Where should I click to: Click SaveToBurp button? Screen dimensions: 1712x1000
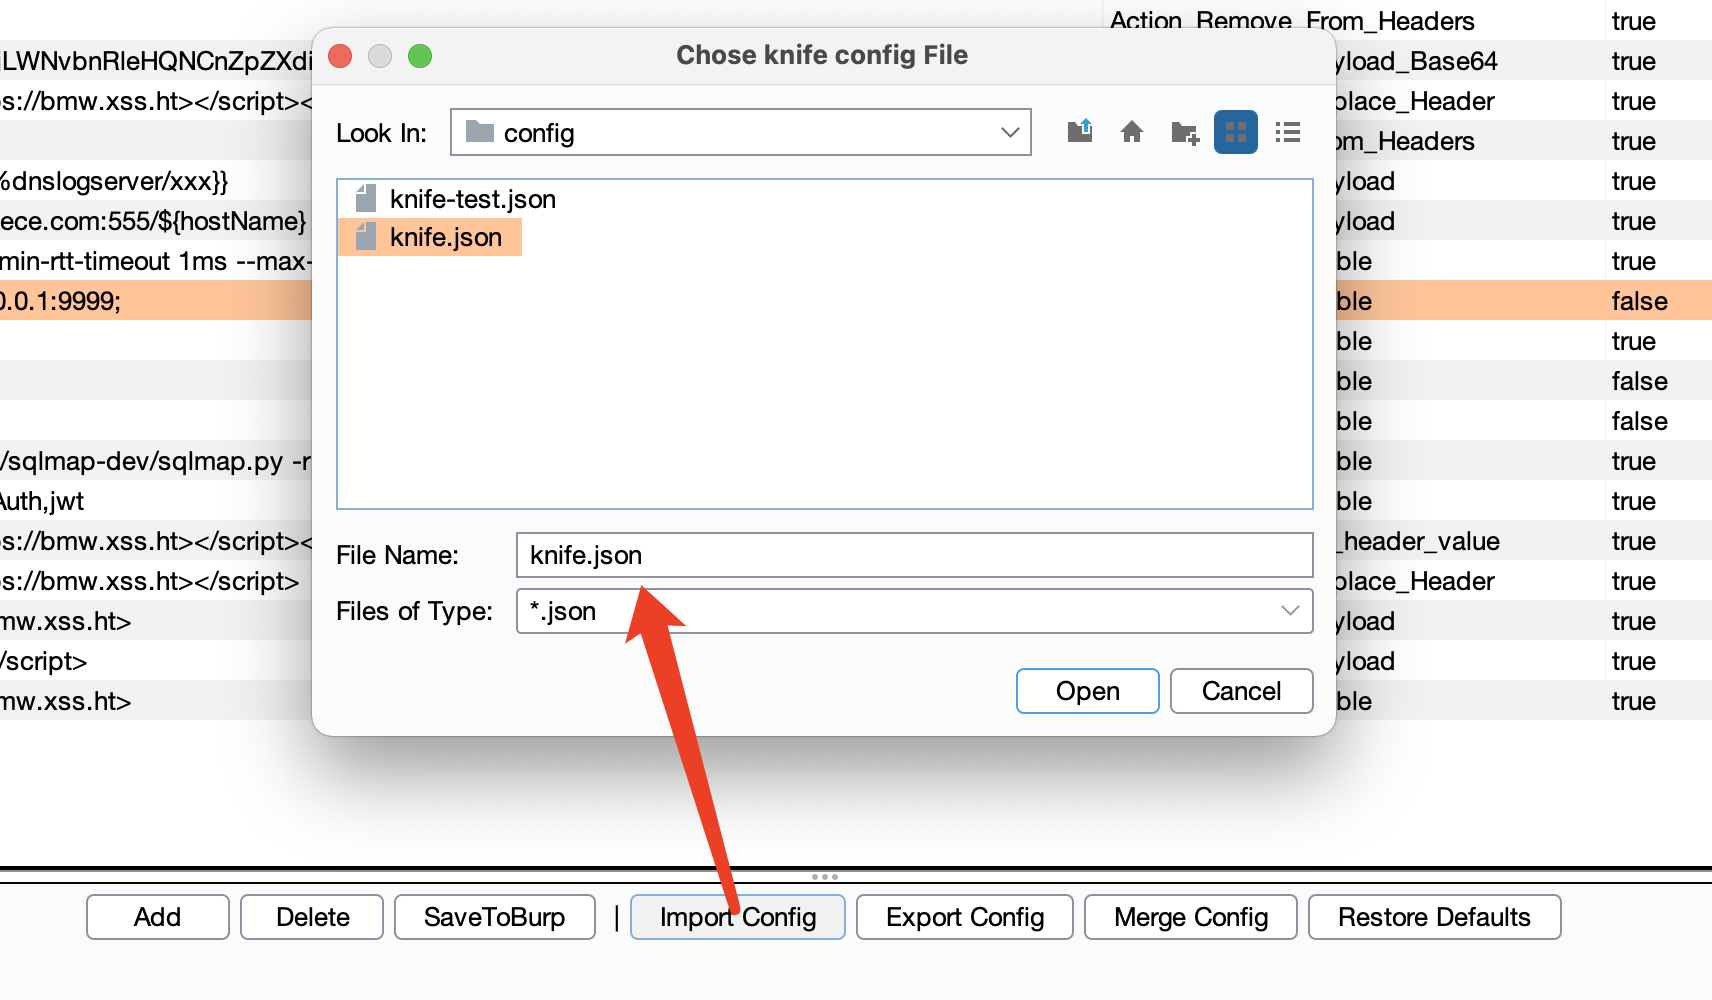[x=495, y=917]
